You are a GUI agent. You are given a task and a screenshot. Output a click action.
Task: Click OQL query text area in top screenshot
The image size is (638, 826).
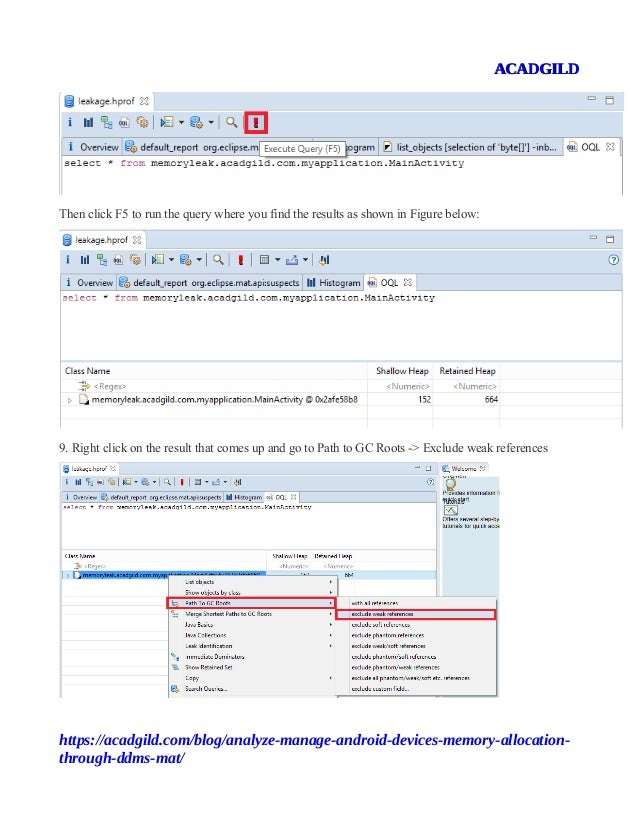tap(341, 176)
